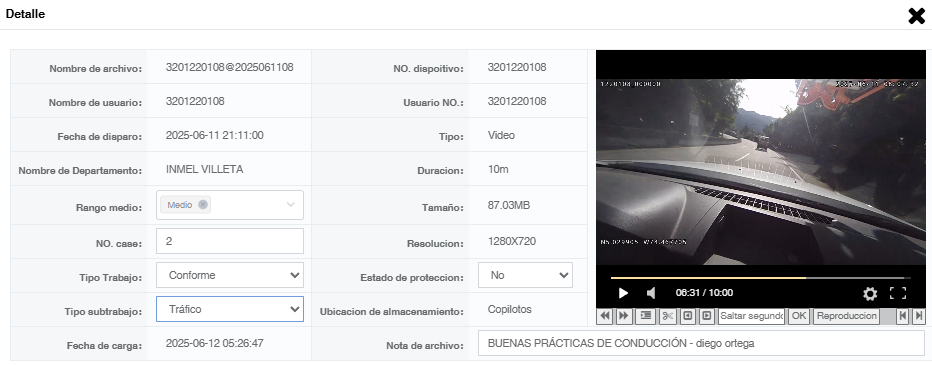Click the OK button
The width and height of the screenshot is (932, 366).
[x=799, y=316]
